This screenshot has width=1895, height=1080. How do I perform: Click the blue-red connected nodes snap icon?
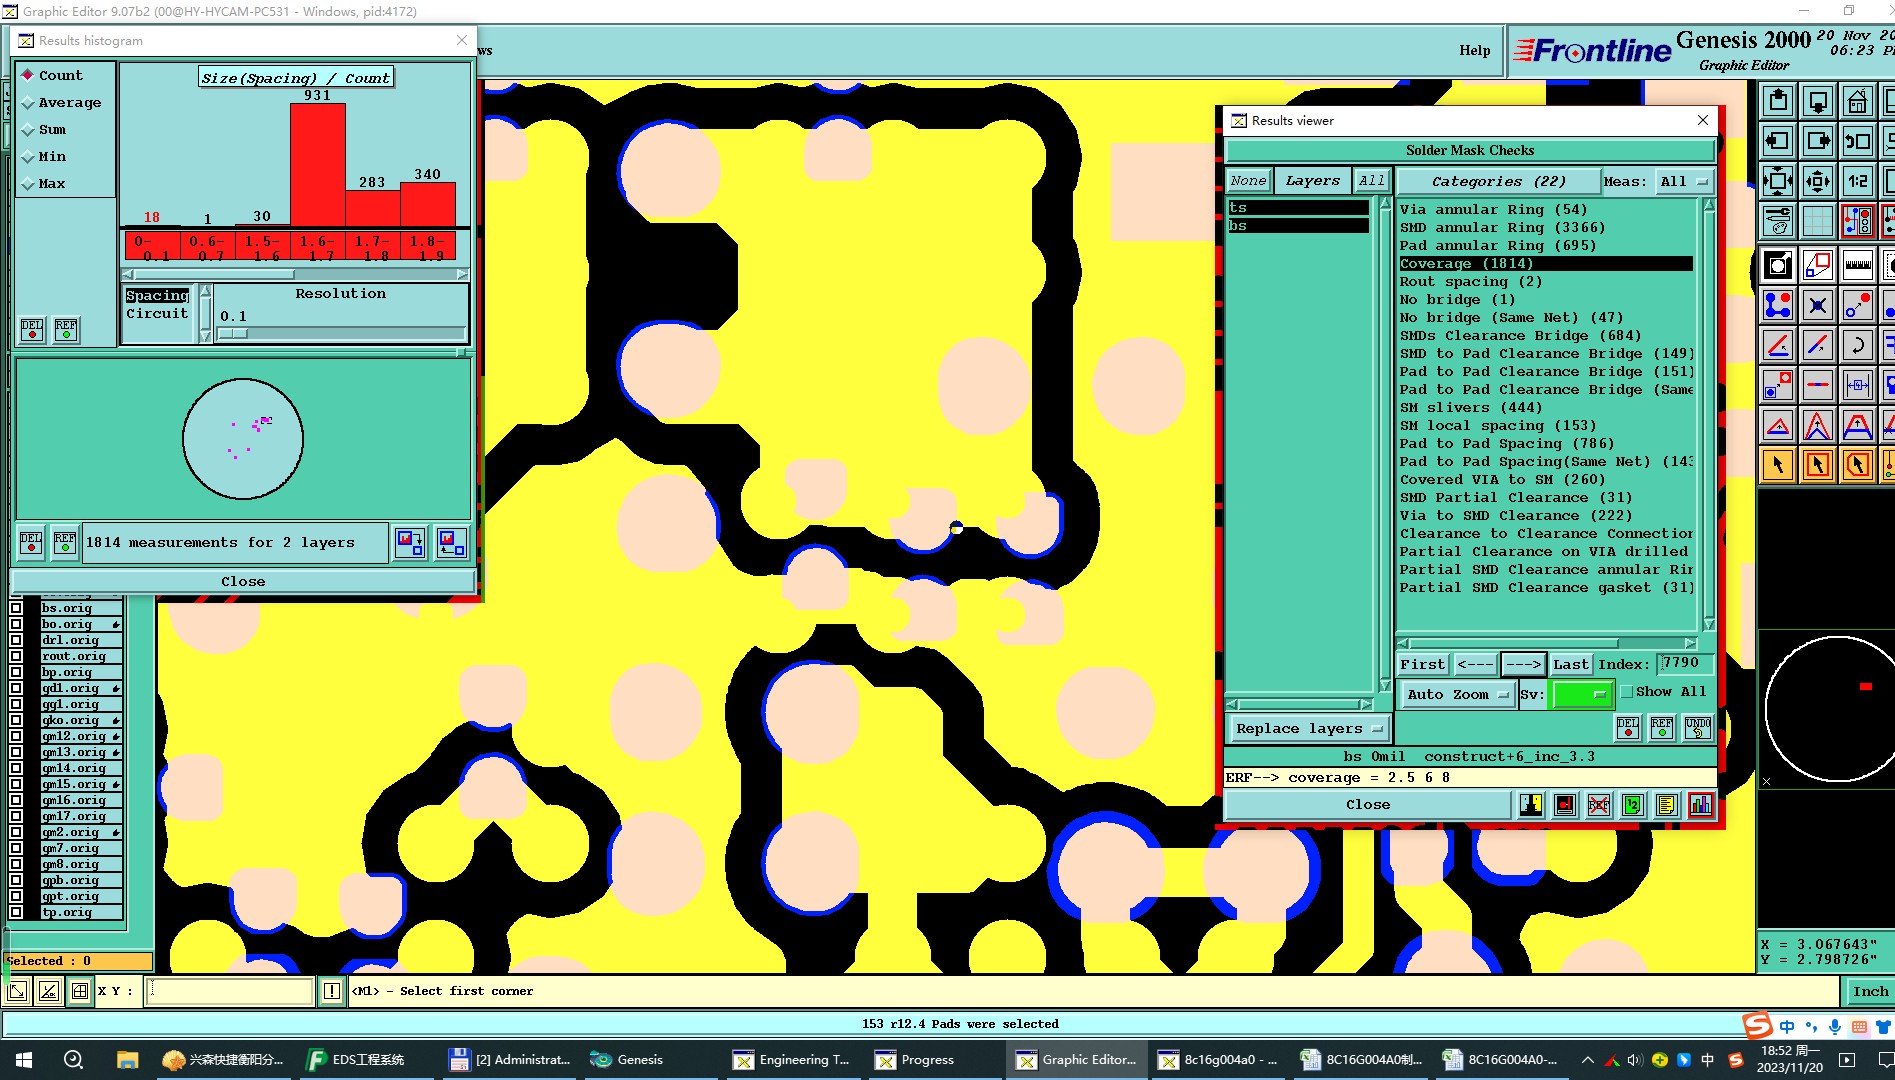(1778, 305)
